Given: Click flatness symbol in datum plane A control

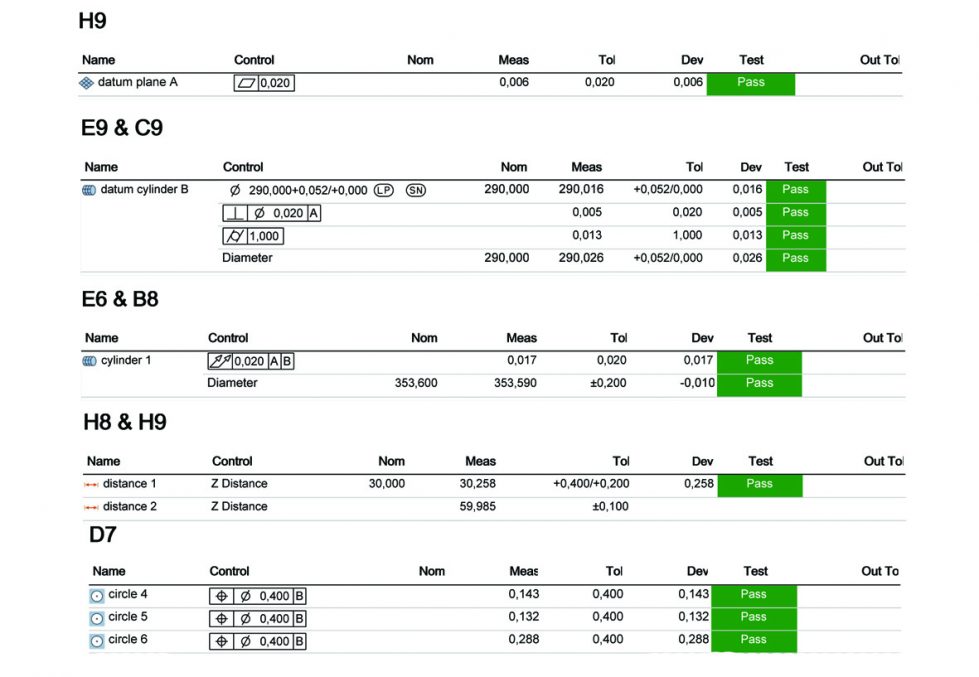Looking at the screenshot, I should (246, 84).
